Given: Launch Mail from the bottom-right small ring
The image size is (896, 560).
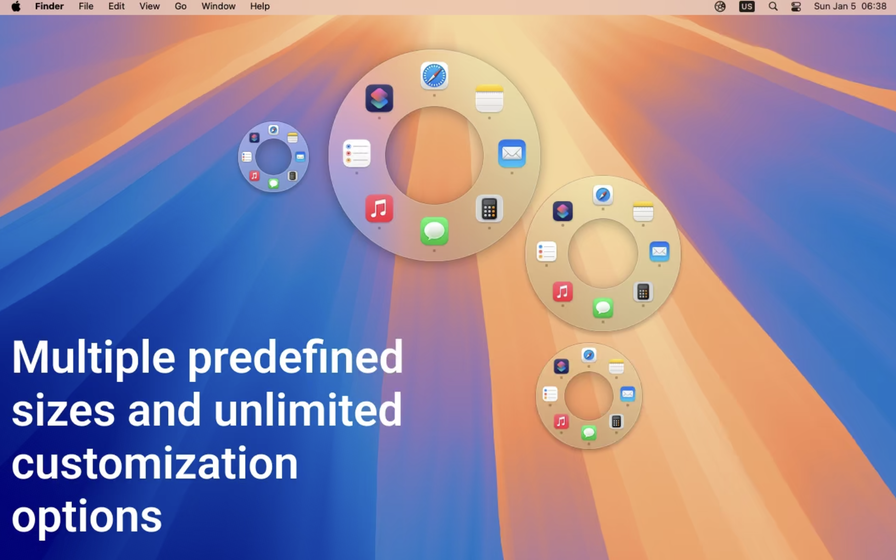Looking at the screenshot, I should (627, 394).
